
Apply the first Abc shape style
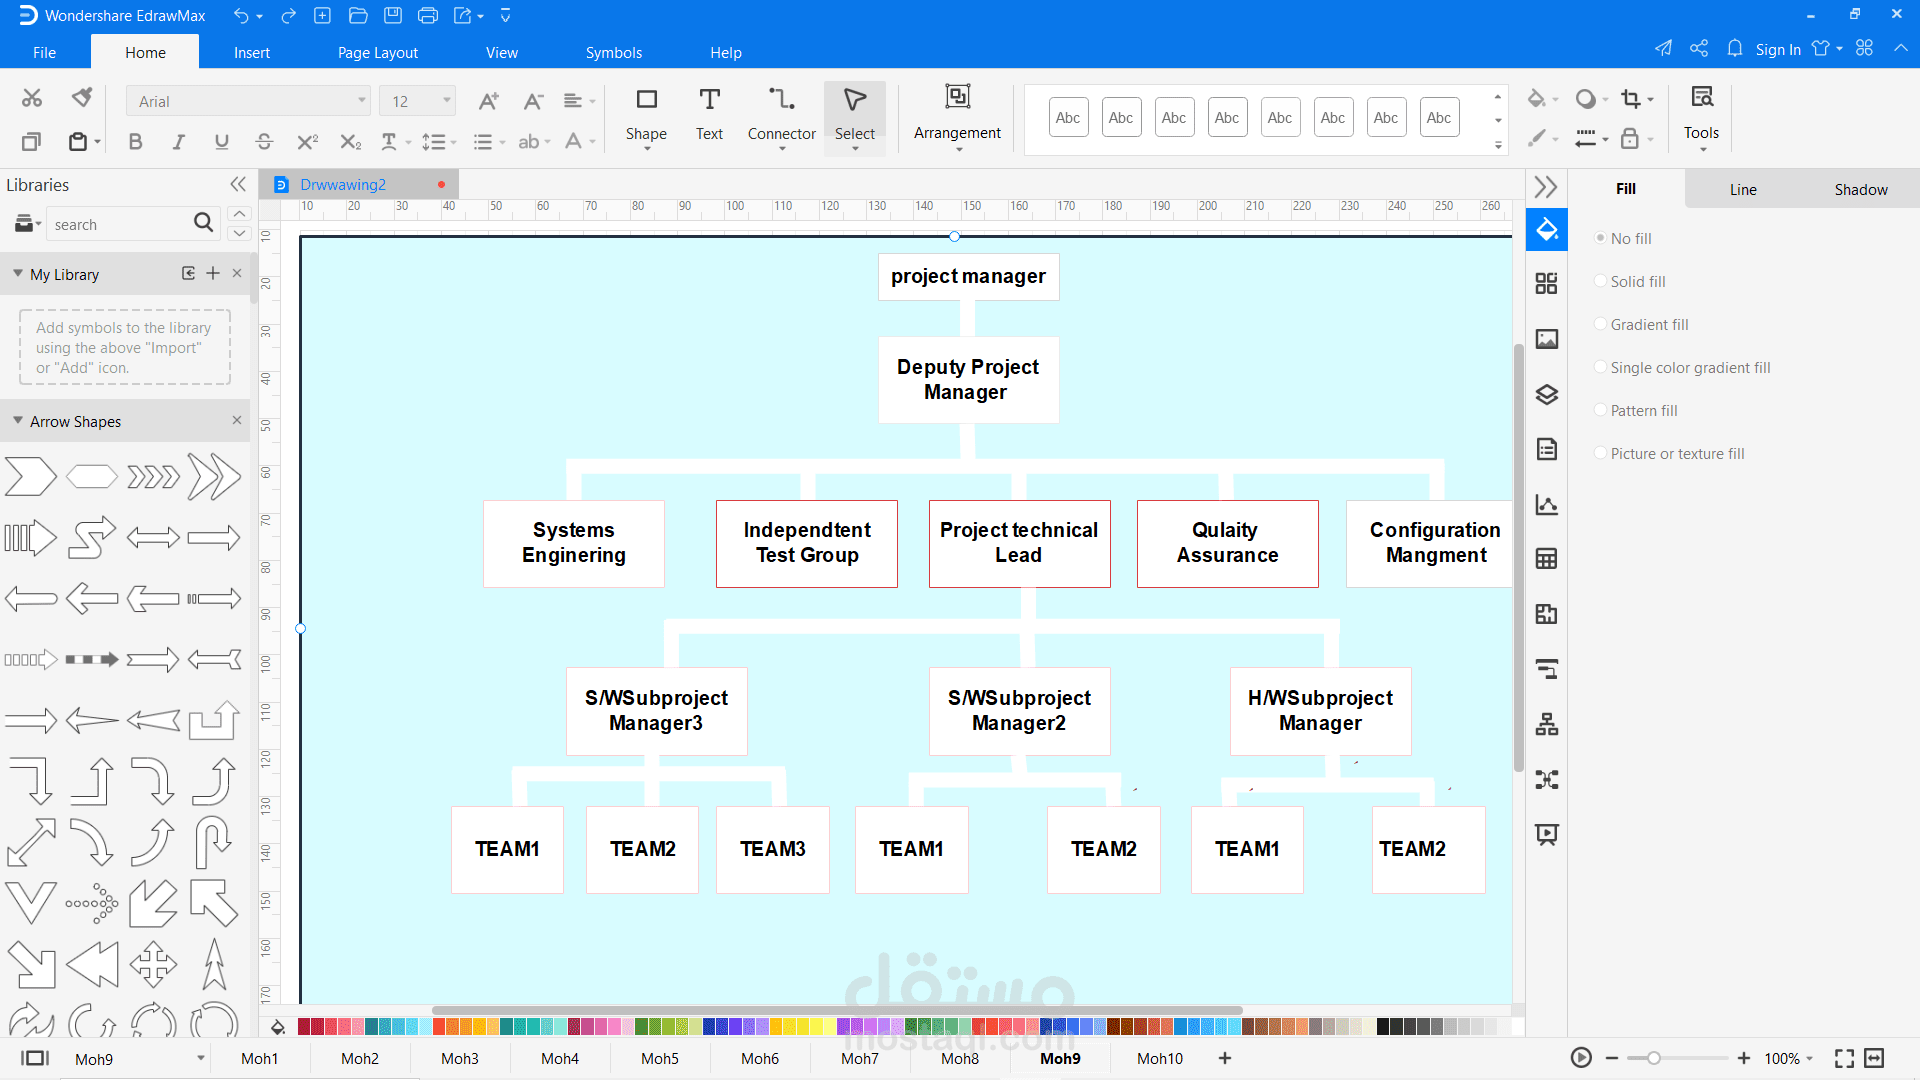(x=1069, y=118)
